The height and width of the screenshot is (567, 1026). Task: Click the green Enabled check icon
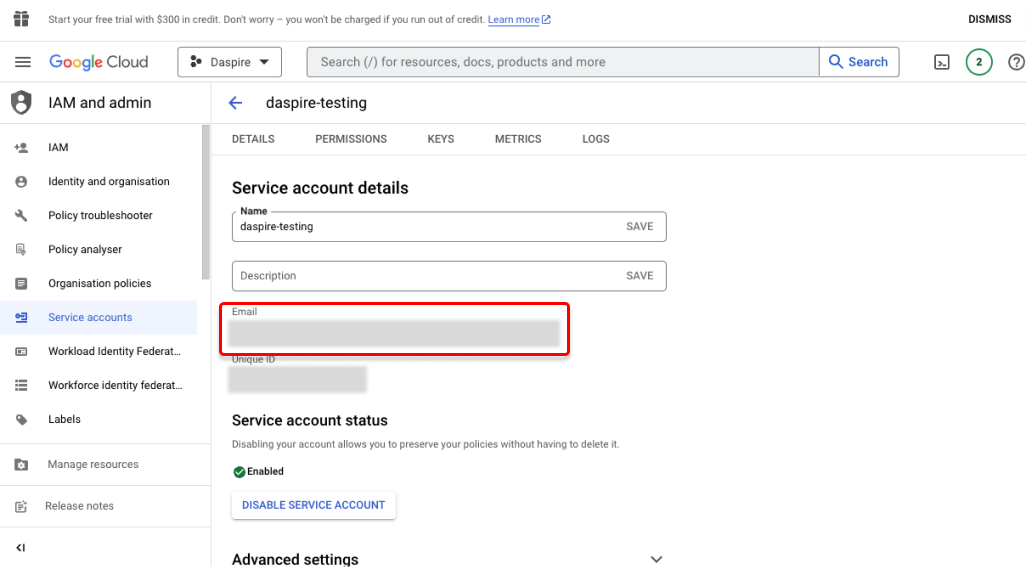(239, 472)
